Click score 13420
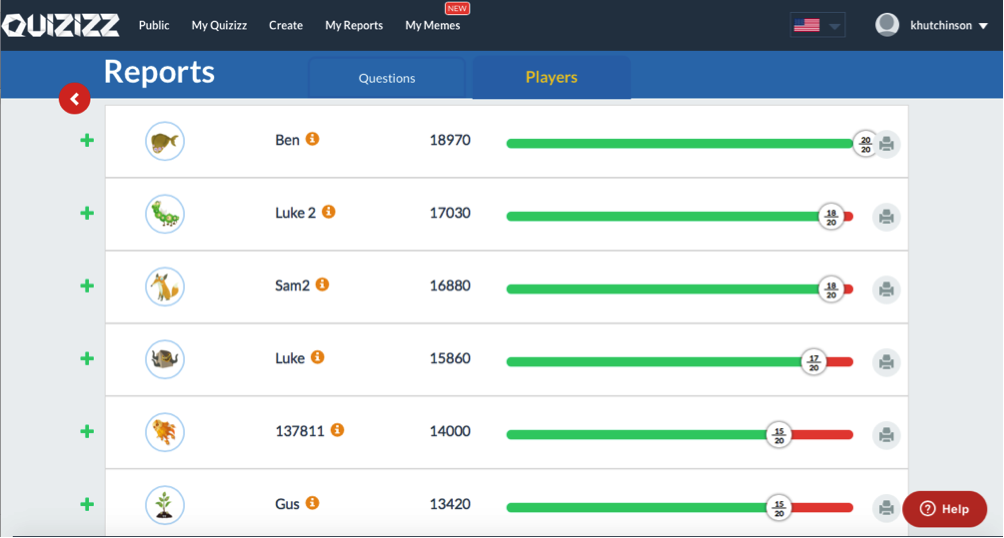The width and height of the screenshot is (1004, 538). coord(450,504)
